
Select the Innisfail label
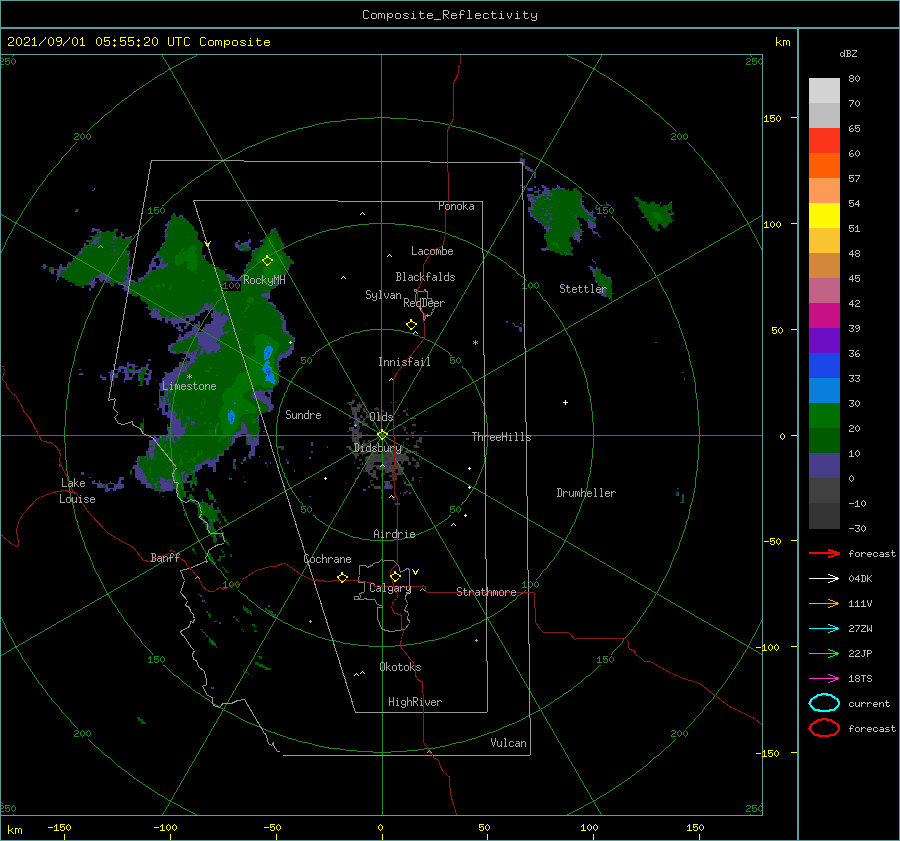click(x=404, y=362)
